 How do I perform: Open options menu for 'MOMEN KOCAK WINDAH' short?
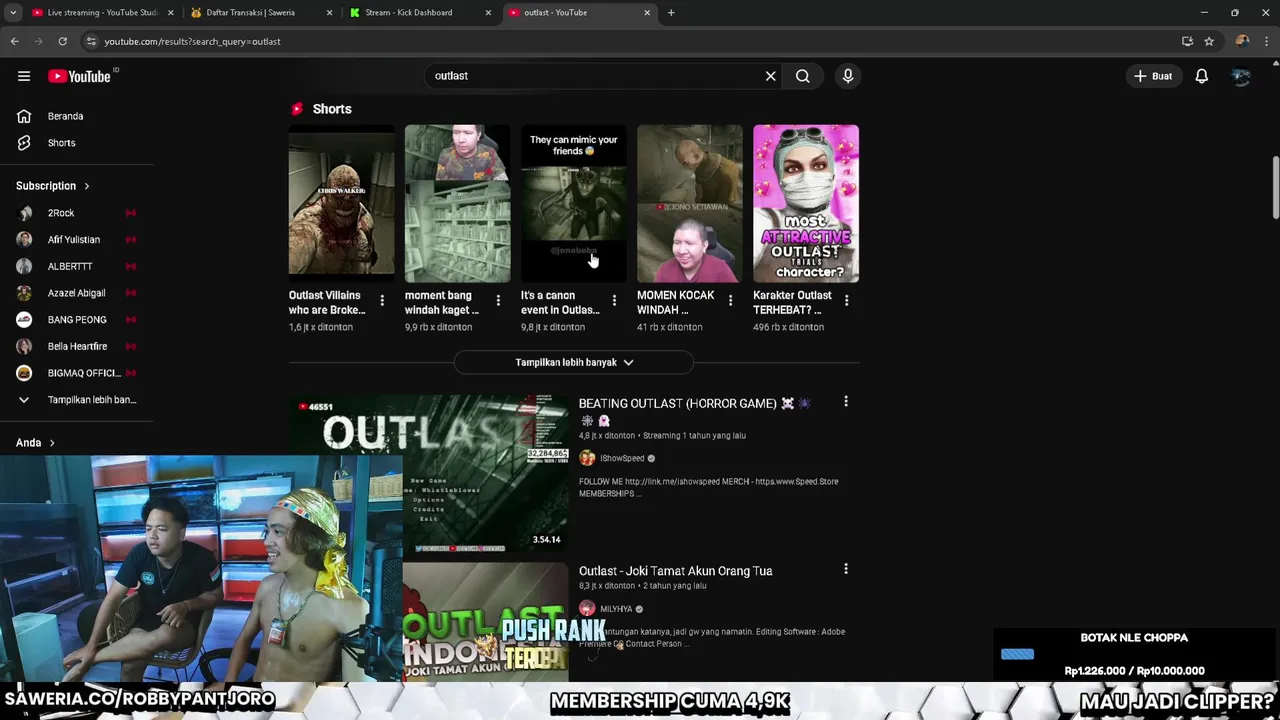pos(730,300)
